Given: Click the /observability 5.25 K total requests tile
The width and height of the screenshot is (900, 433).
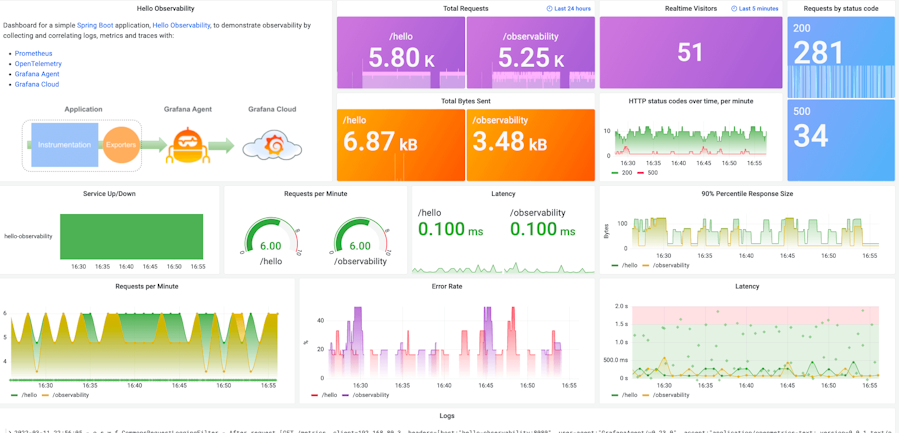Looking at the screenshot, I should click(530, 52).
